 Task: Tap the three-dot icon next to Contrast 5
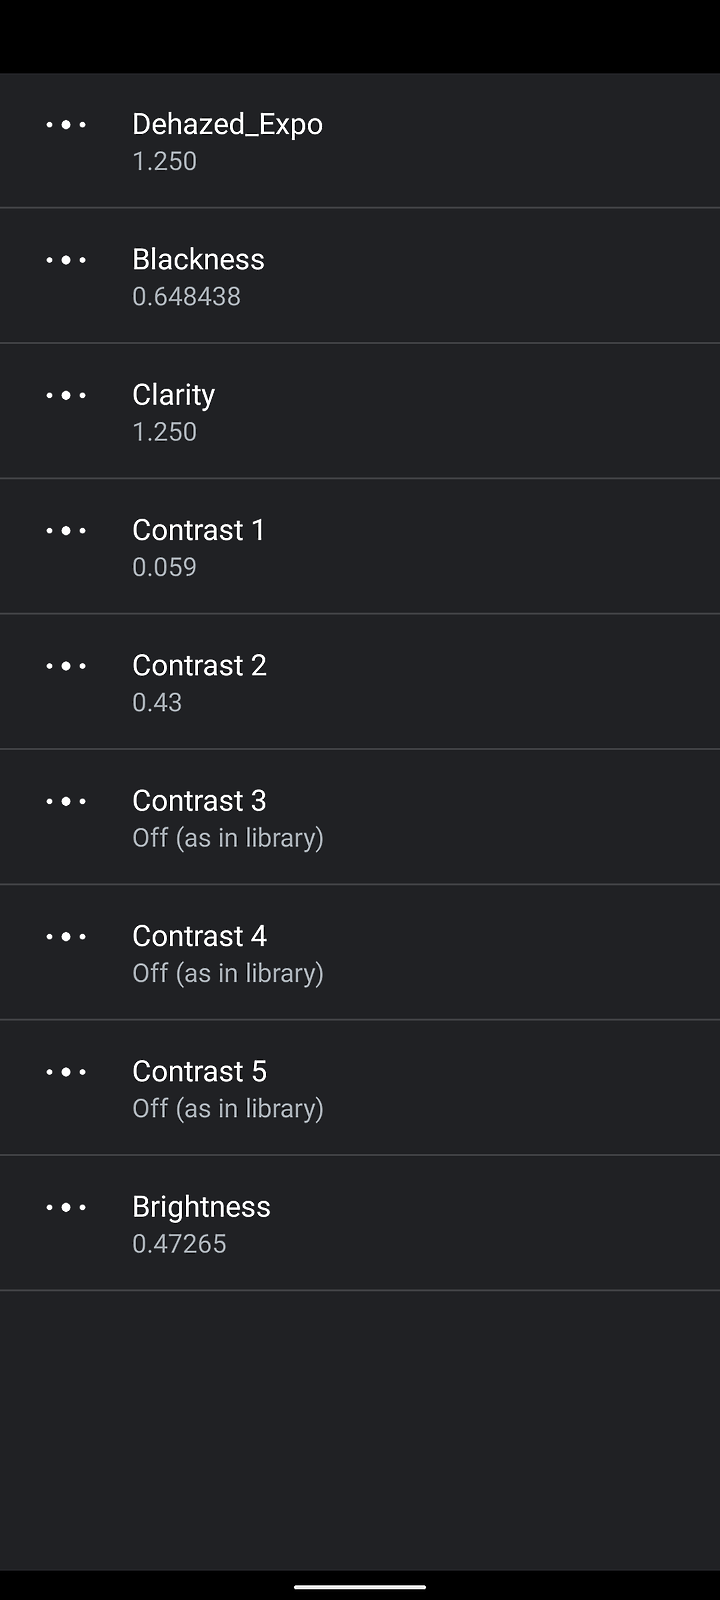[66, 1072]
